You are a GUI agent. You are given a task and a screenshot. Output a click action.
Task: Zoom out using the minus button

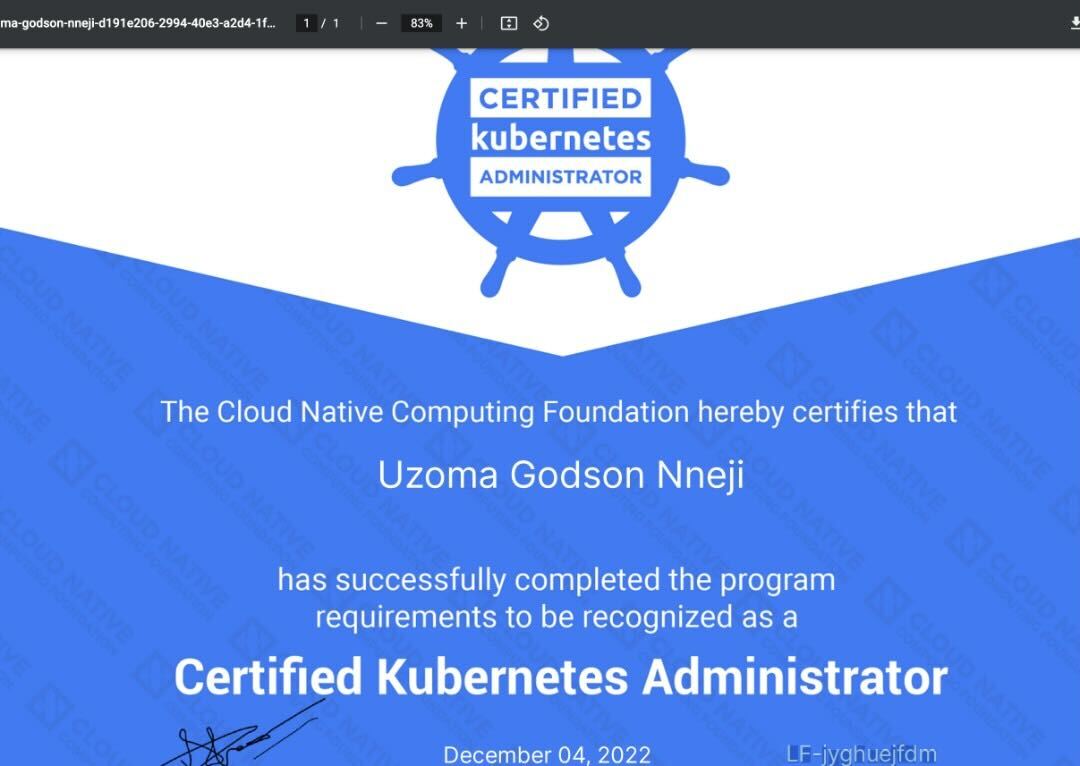pos(381,23)
